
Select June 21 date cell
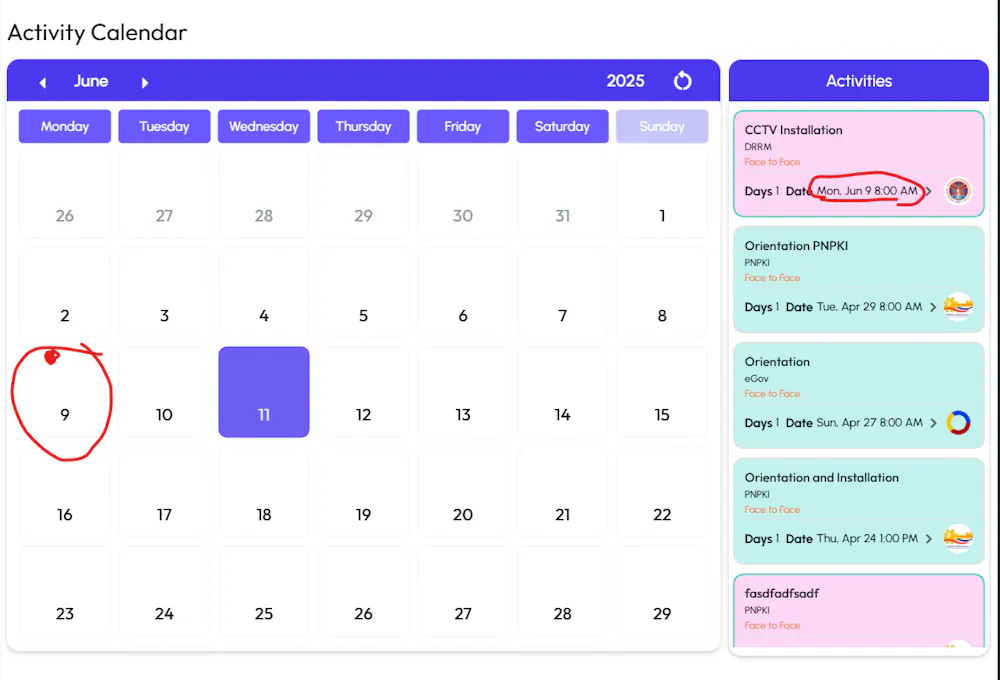click(x=562, y=491)
